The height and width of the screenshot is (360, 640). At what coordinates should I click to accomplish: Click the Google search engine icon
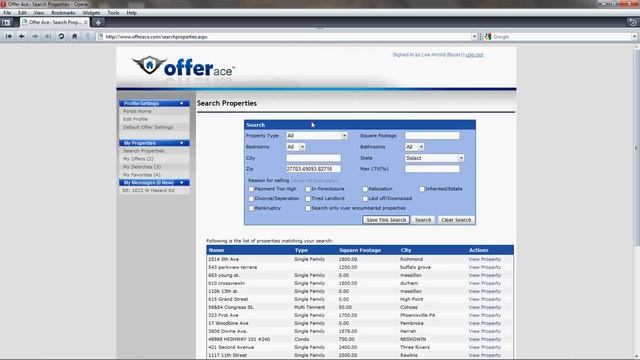(488, 36)
